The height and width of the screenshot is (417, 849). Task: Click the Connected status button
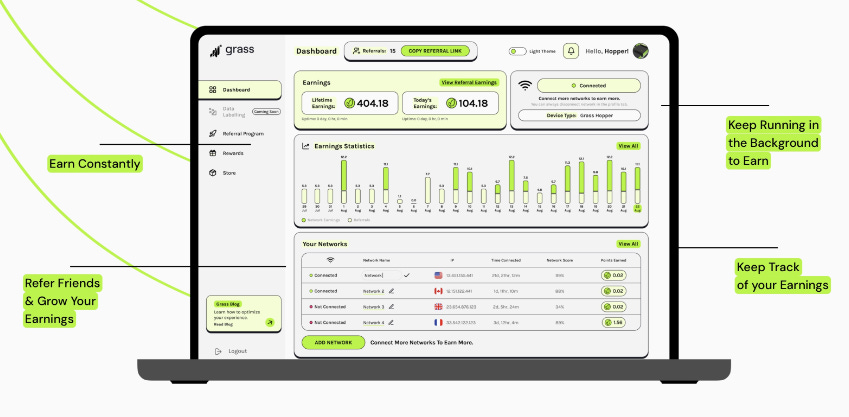click(589, 86)
